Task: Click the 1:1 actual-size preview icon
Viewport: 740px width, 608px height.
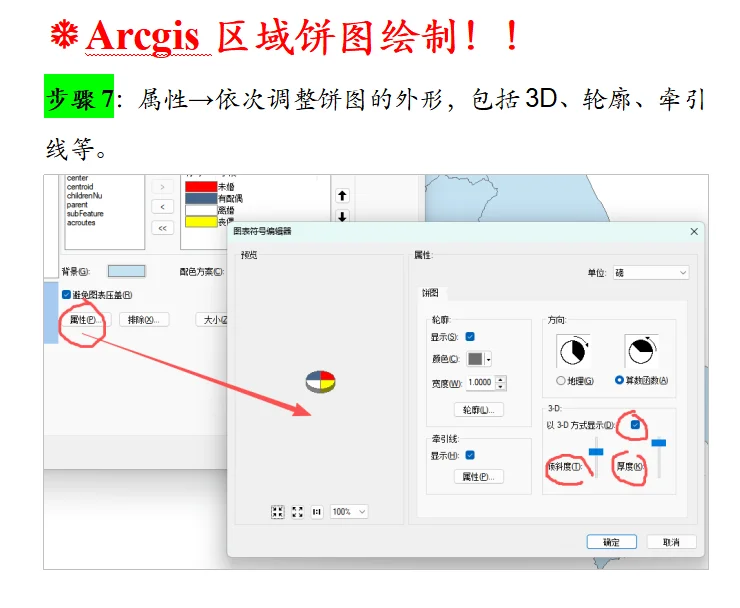Action: (317, 512)
